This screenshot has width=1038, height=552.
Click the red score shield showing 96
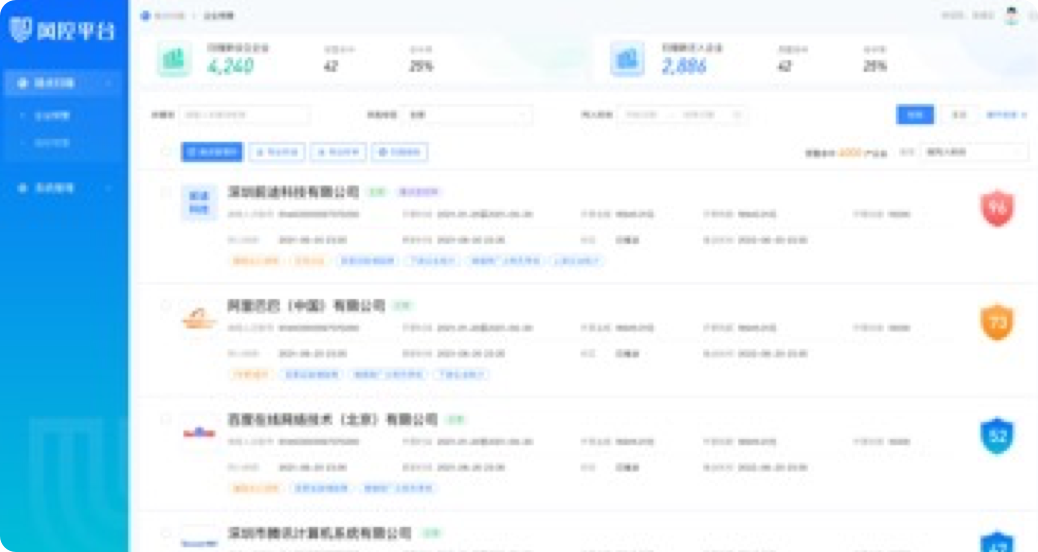pos(997,208)
